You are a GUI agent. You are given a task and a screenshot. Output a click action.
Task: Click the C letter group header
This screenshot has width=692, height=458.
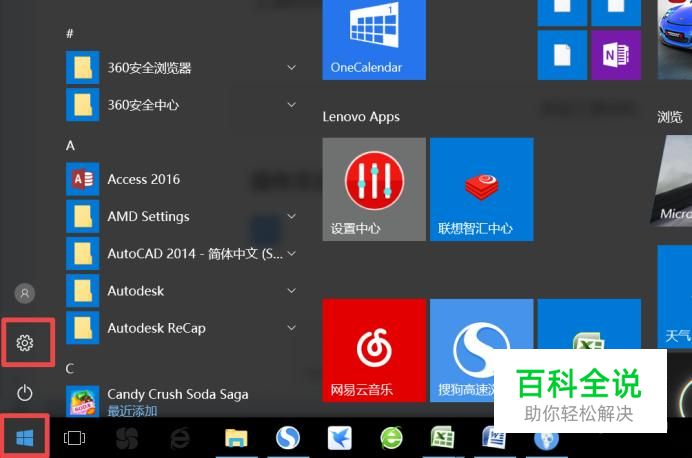(70, 368)
